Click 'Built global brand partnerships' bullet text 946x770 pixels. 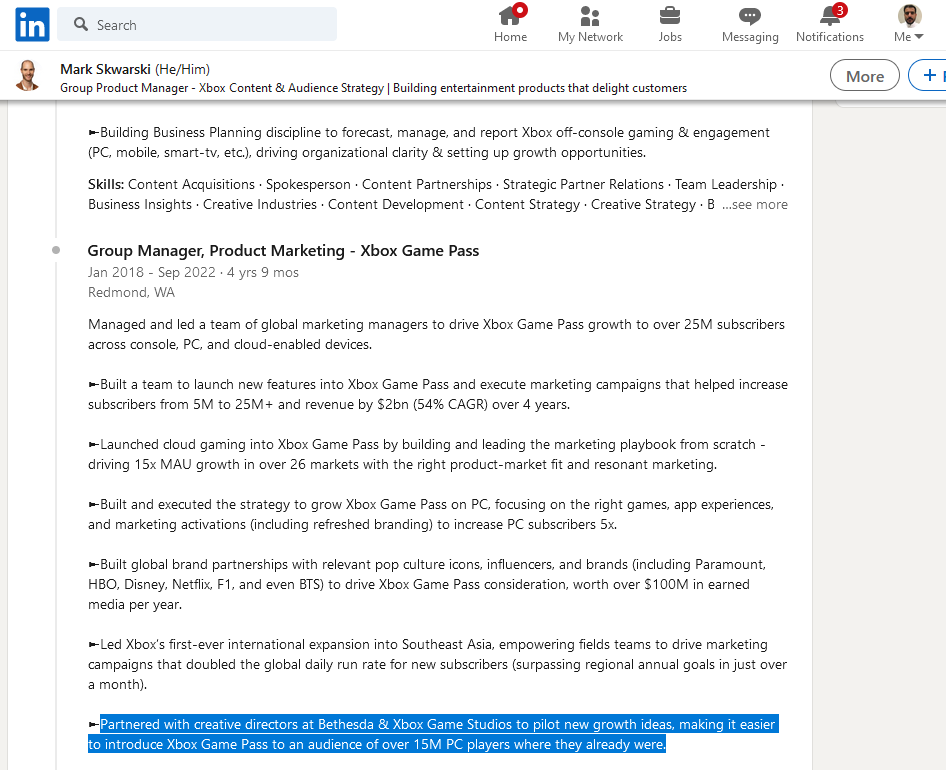pyautogui.click(x=427, y=584)
